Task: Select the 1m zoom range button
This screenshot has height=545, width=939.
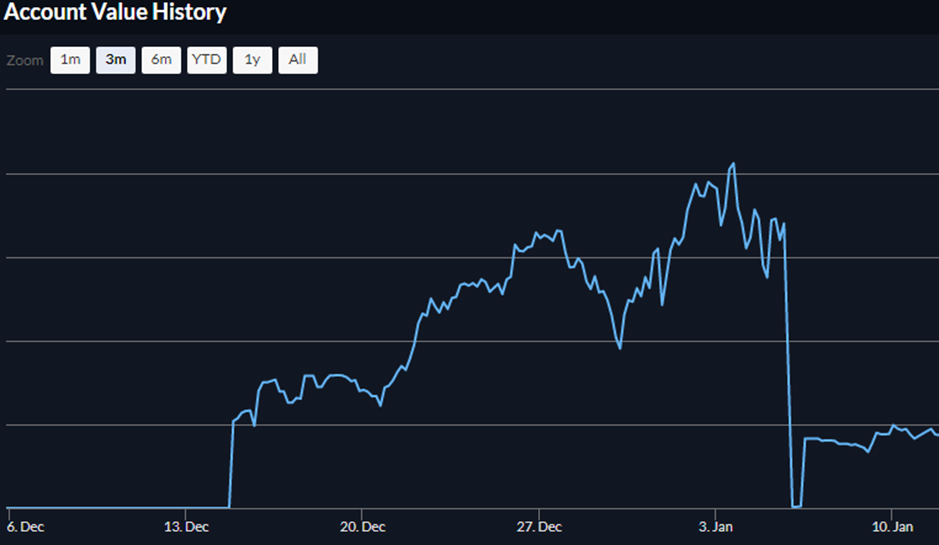Action: 70,60
